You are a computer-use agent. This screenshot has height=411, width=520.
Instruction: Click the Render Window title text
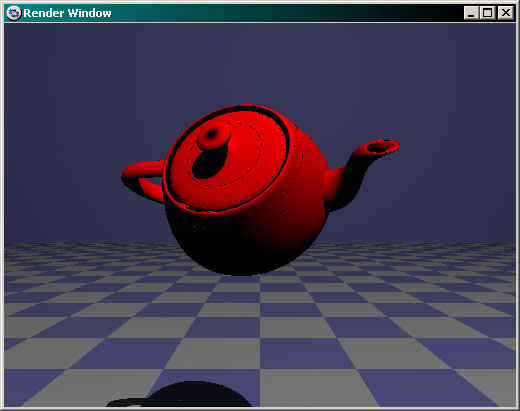67,13
